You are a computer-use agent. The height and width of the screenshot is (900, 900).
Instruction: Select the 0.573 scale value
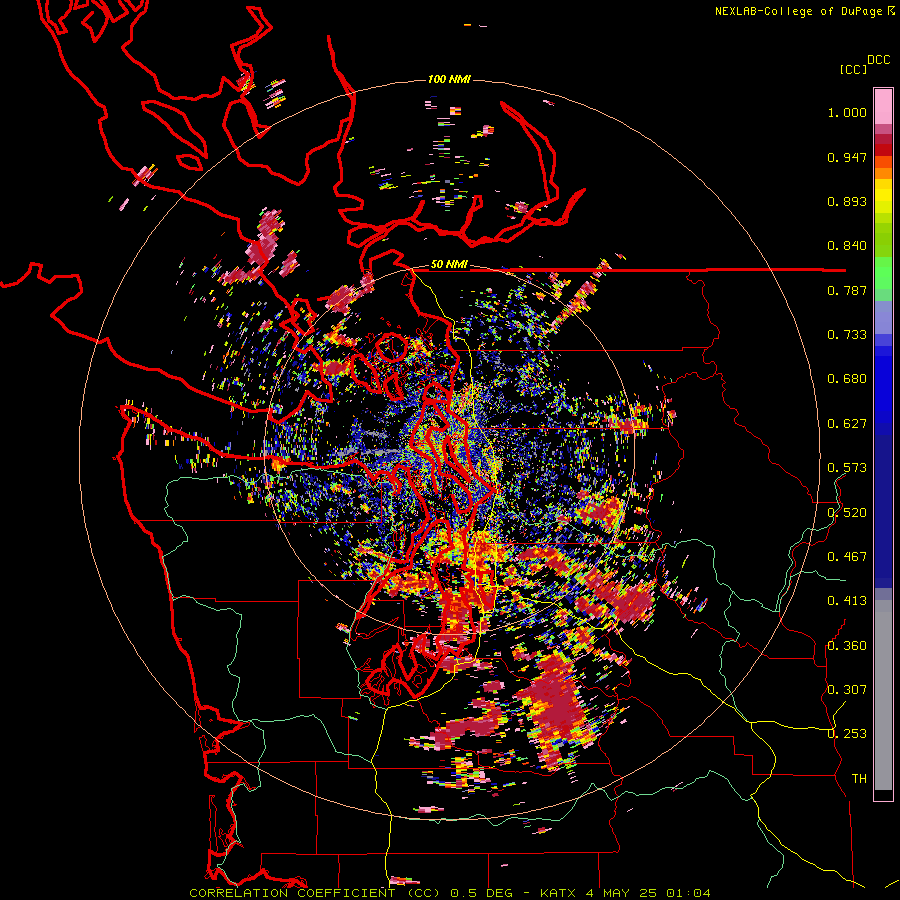(847, 468)
